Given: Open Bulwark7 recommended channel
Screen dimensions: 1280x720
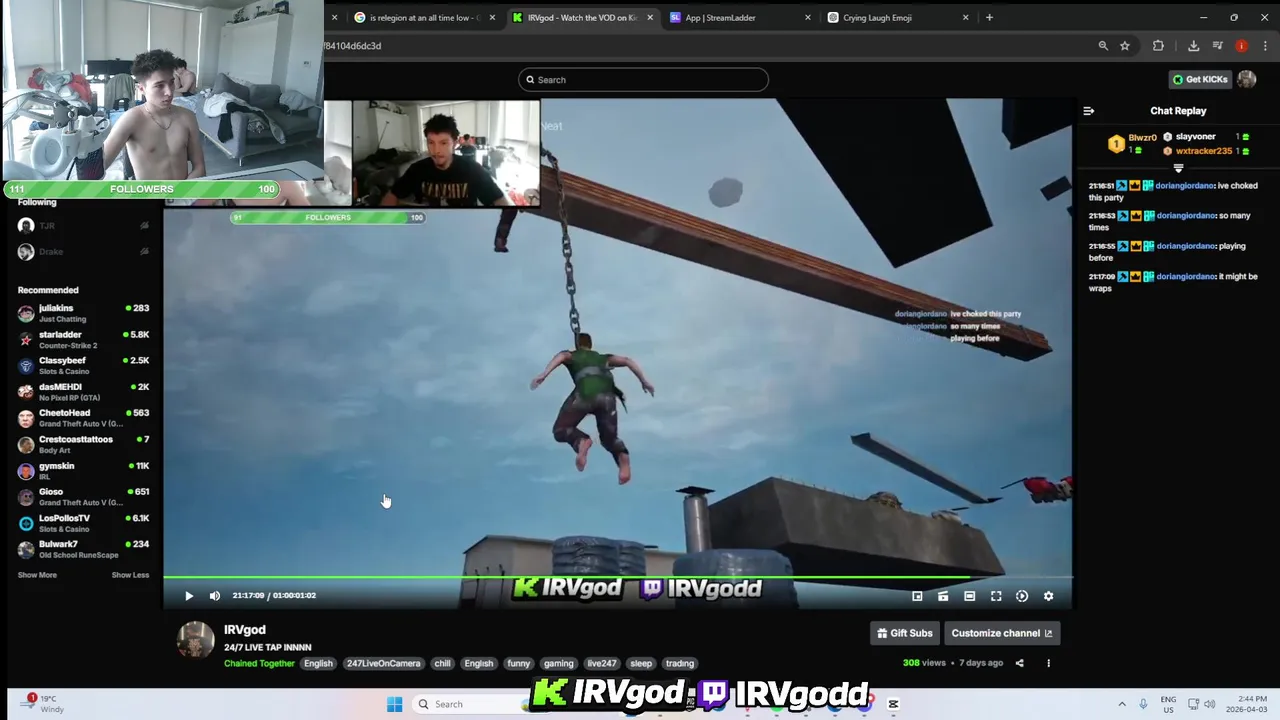Looking at the screenshot, I should coord(83,549).
